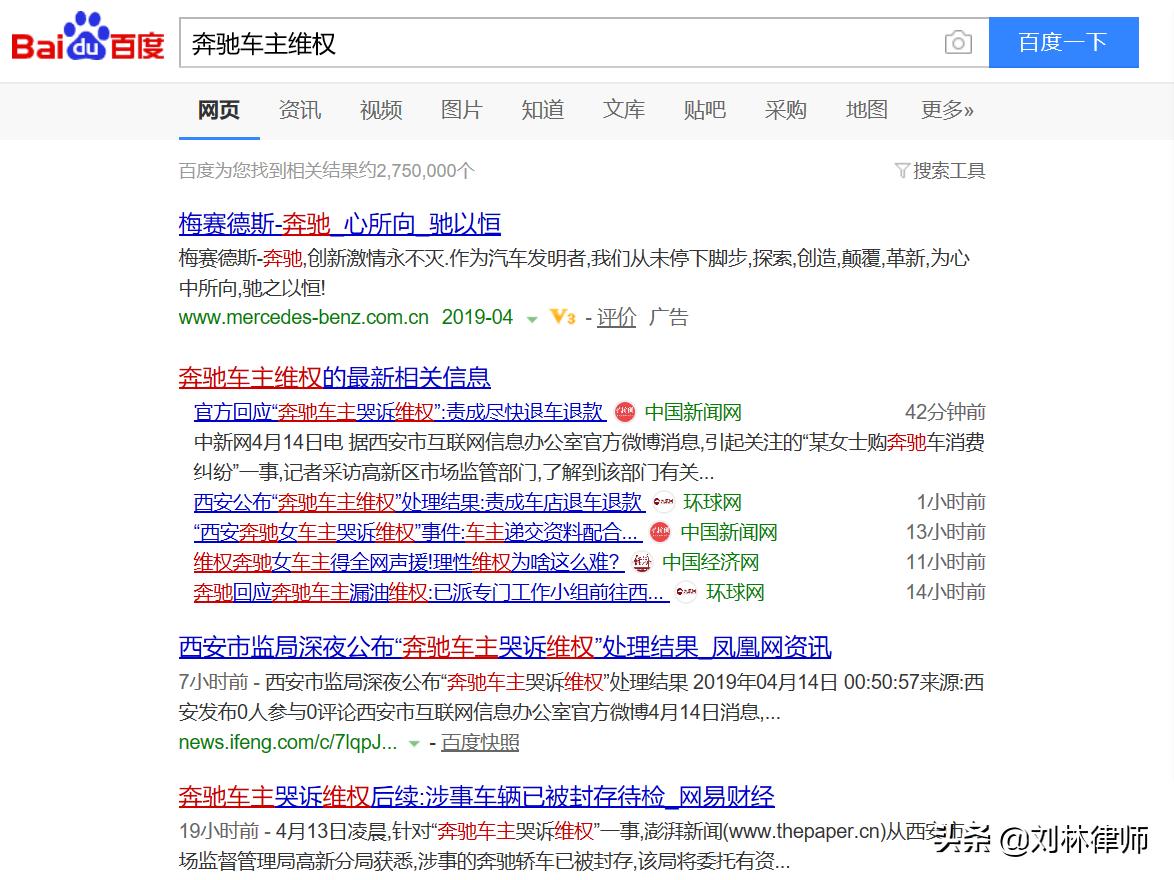Expand the date dropdown next to 2019-04
The width and height of the screenshot is (1174, 880).
coord(532,317)
